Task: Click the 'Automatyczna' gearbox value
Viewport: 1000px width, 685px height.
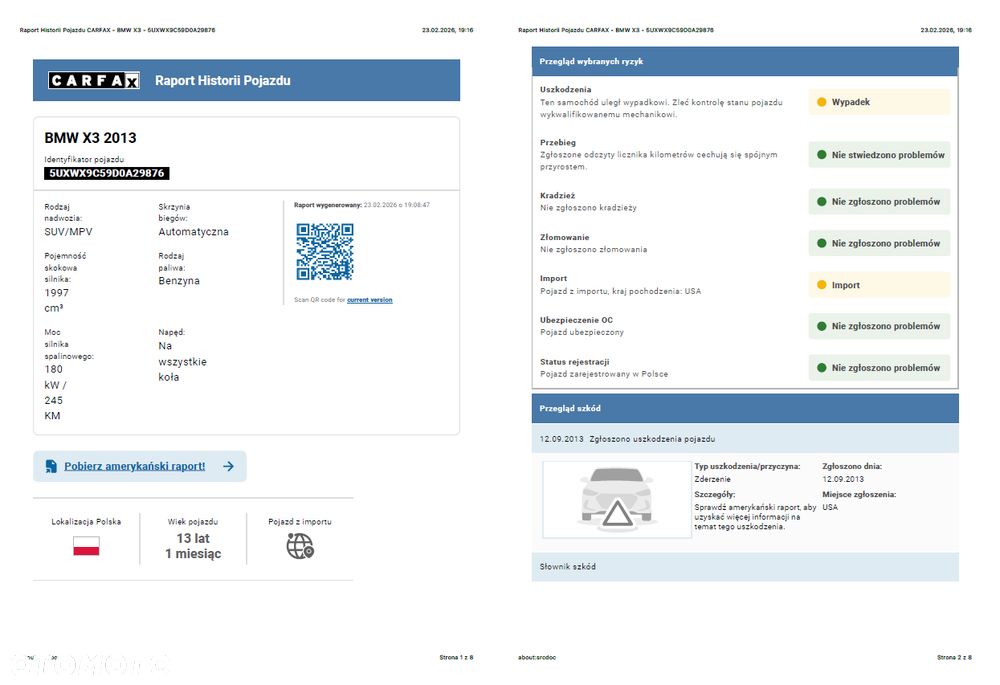Action: [193, 232]
